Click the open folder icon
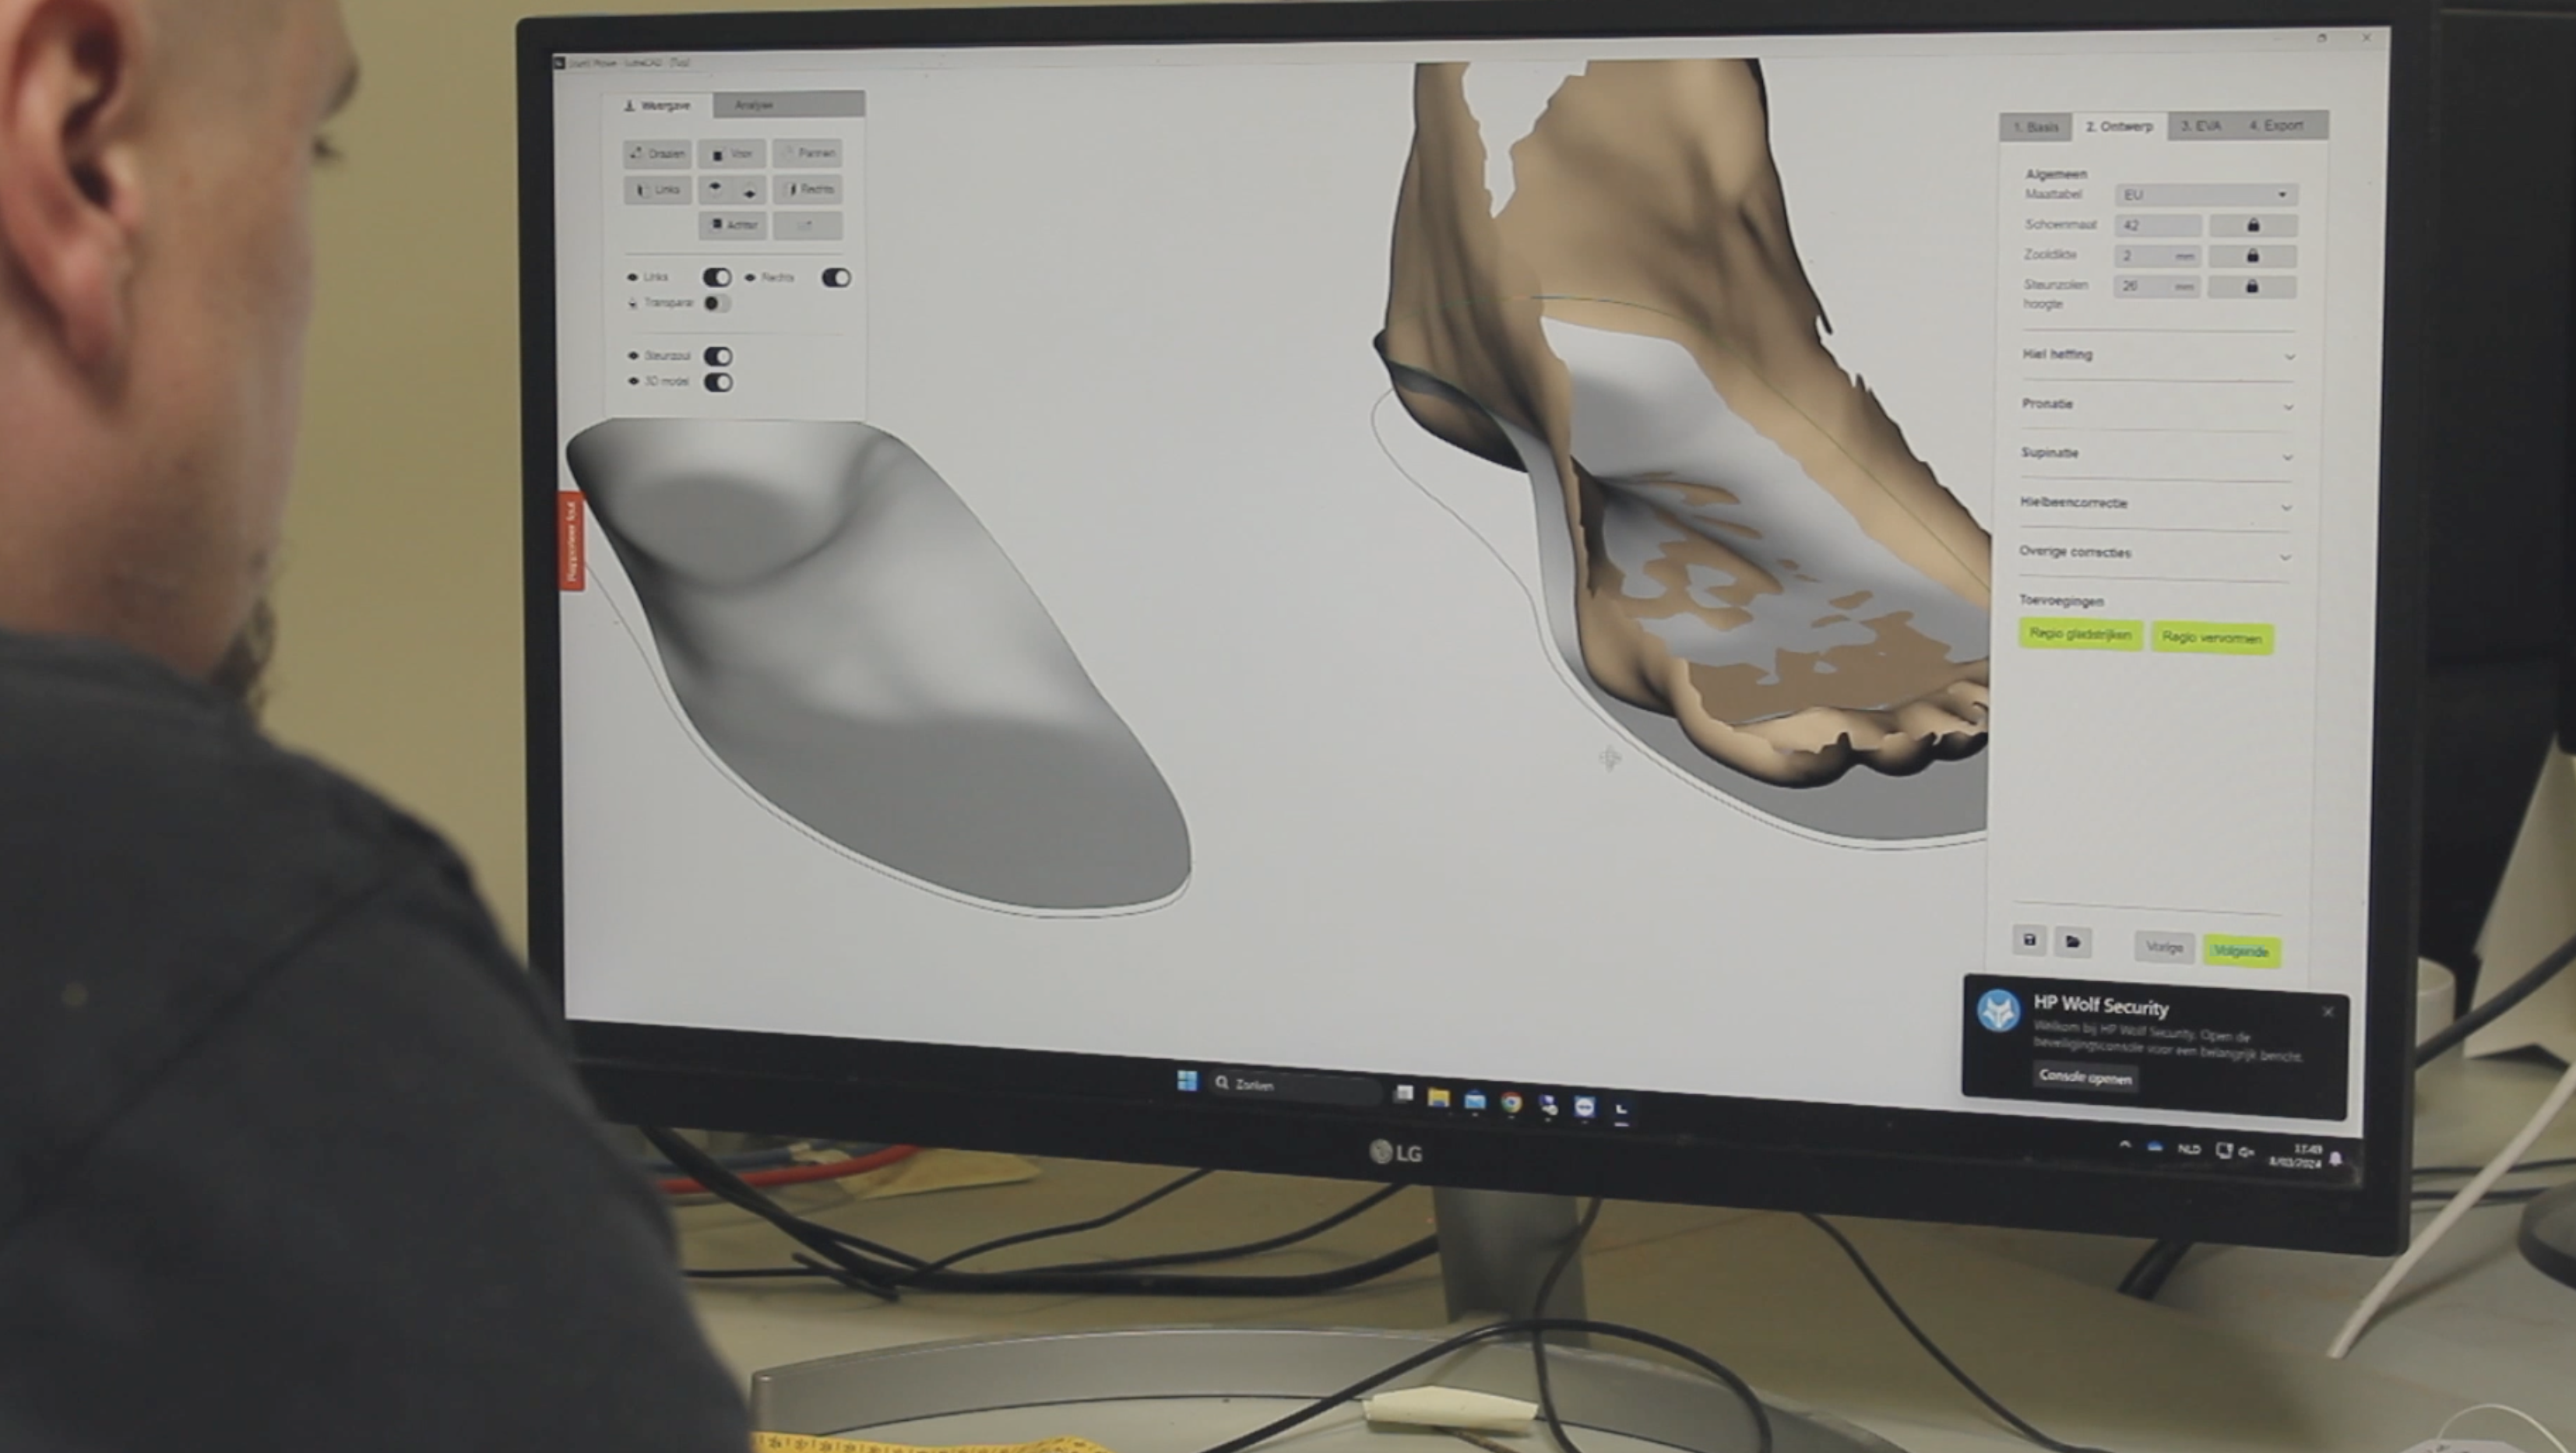Image resolution: width=2576 pixels, height=1453 pixels. pyautogui.click(x=2073, y=942)
